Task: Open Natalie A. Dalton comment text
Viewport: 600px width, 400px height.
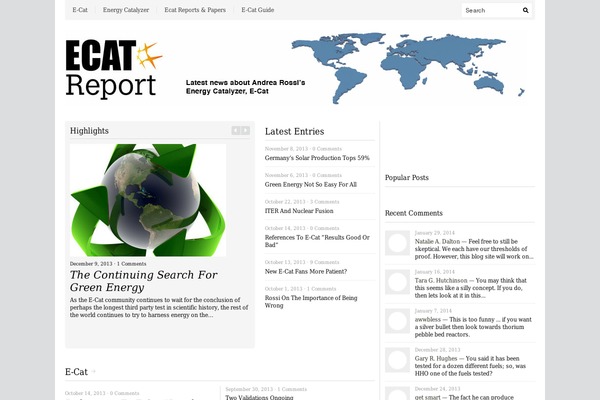Action: coord(474,249)
